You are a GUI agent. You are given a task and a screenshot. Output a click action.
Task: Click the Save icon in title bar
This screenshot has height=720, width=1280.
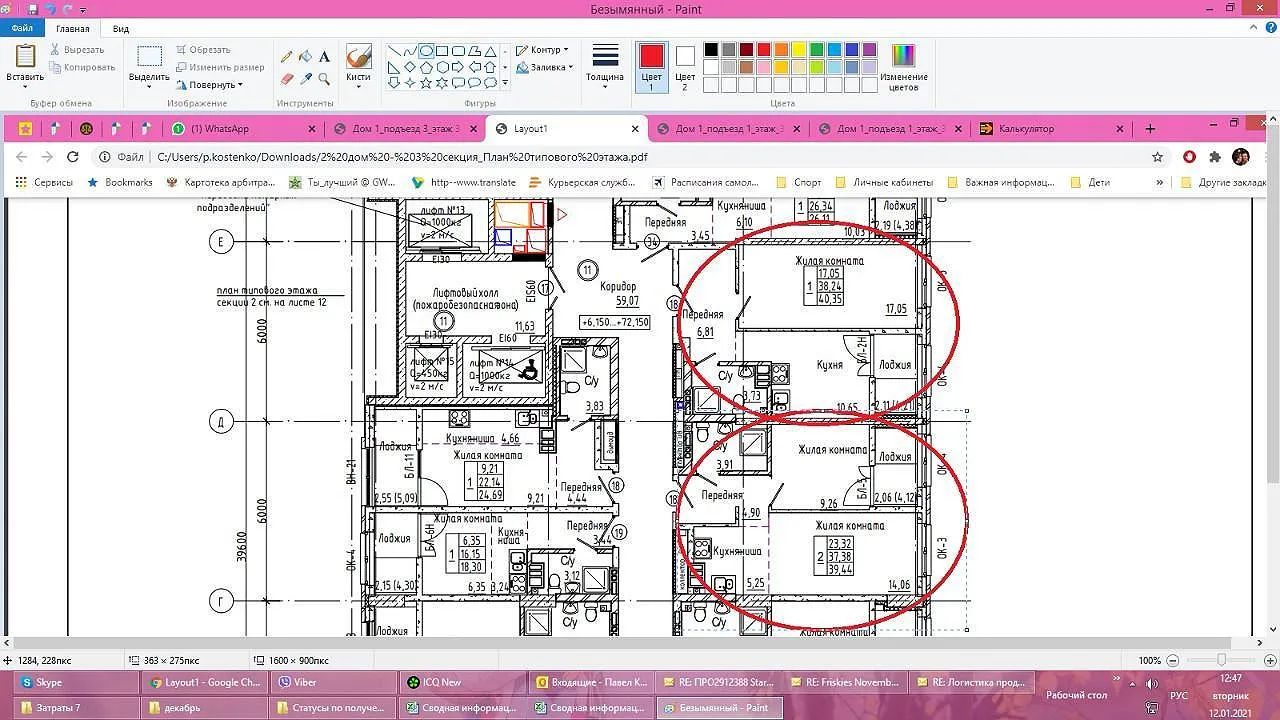[32, 9]
